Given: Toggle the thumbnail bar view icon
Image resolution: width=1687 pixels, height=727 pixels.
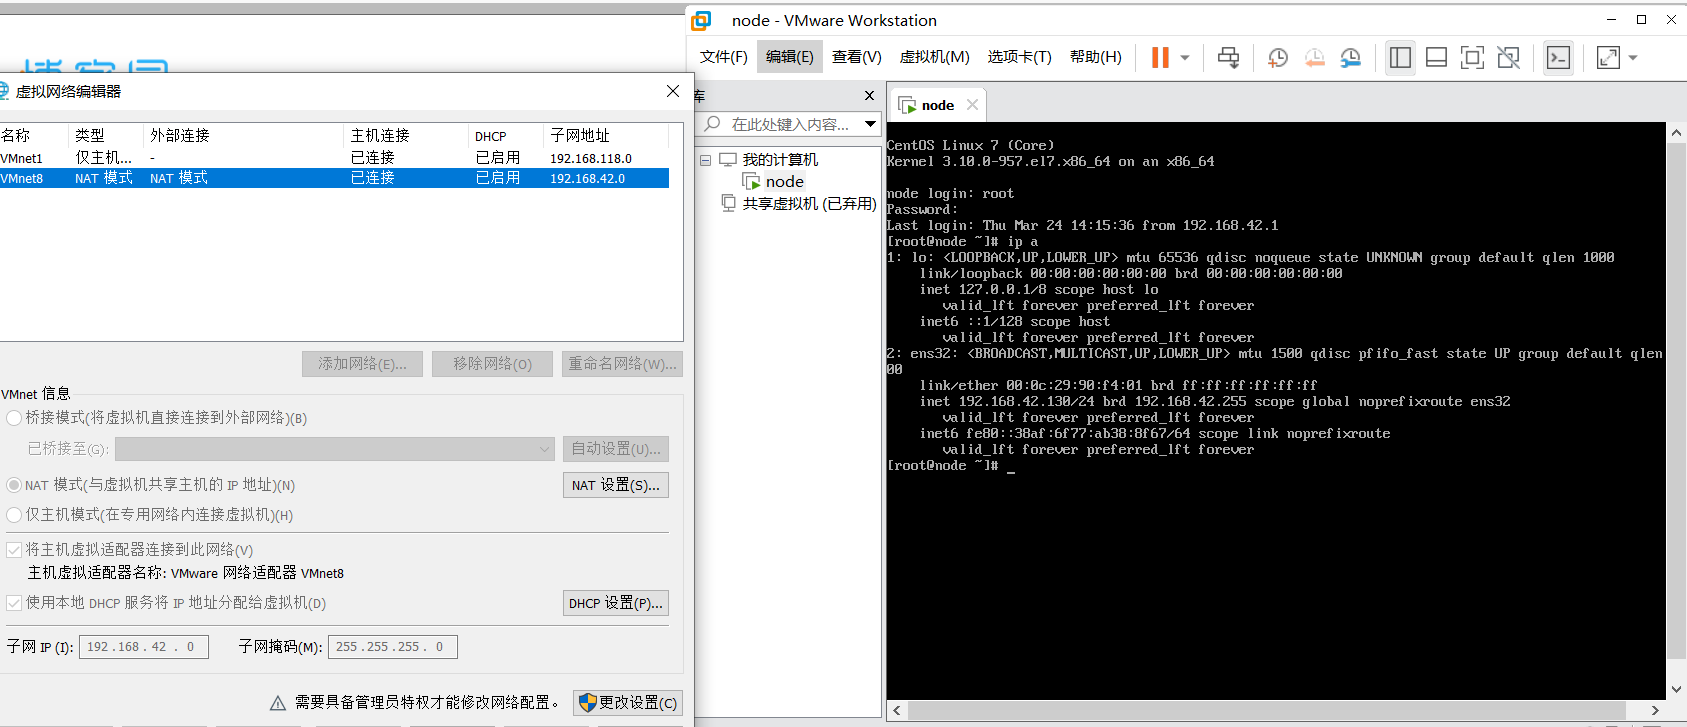Looking at the screenshot, I should 1436,58.
